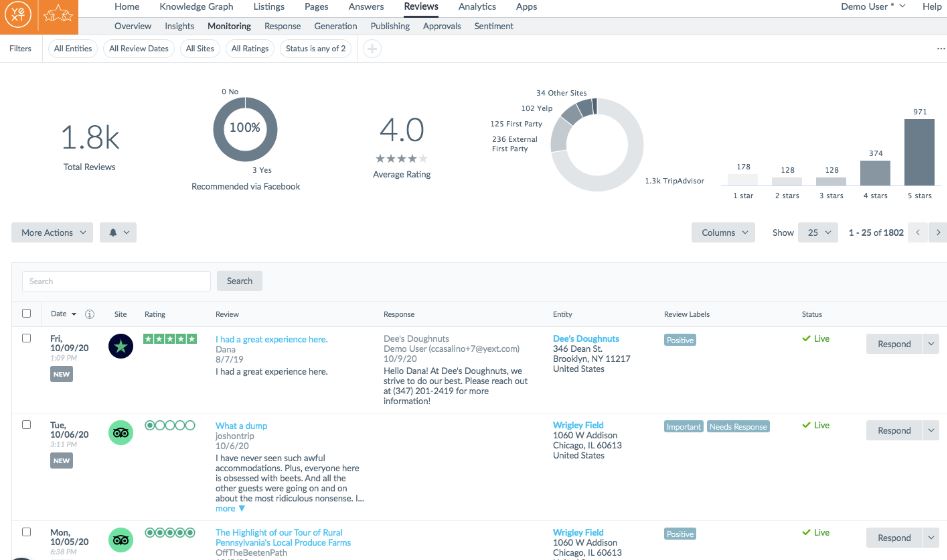Click the info icon beside Date column
Viewport: 947px width, 560px height.
pyautogui.click(x=89, y=314)
